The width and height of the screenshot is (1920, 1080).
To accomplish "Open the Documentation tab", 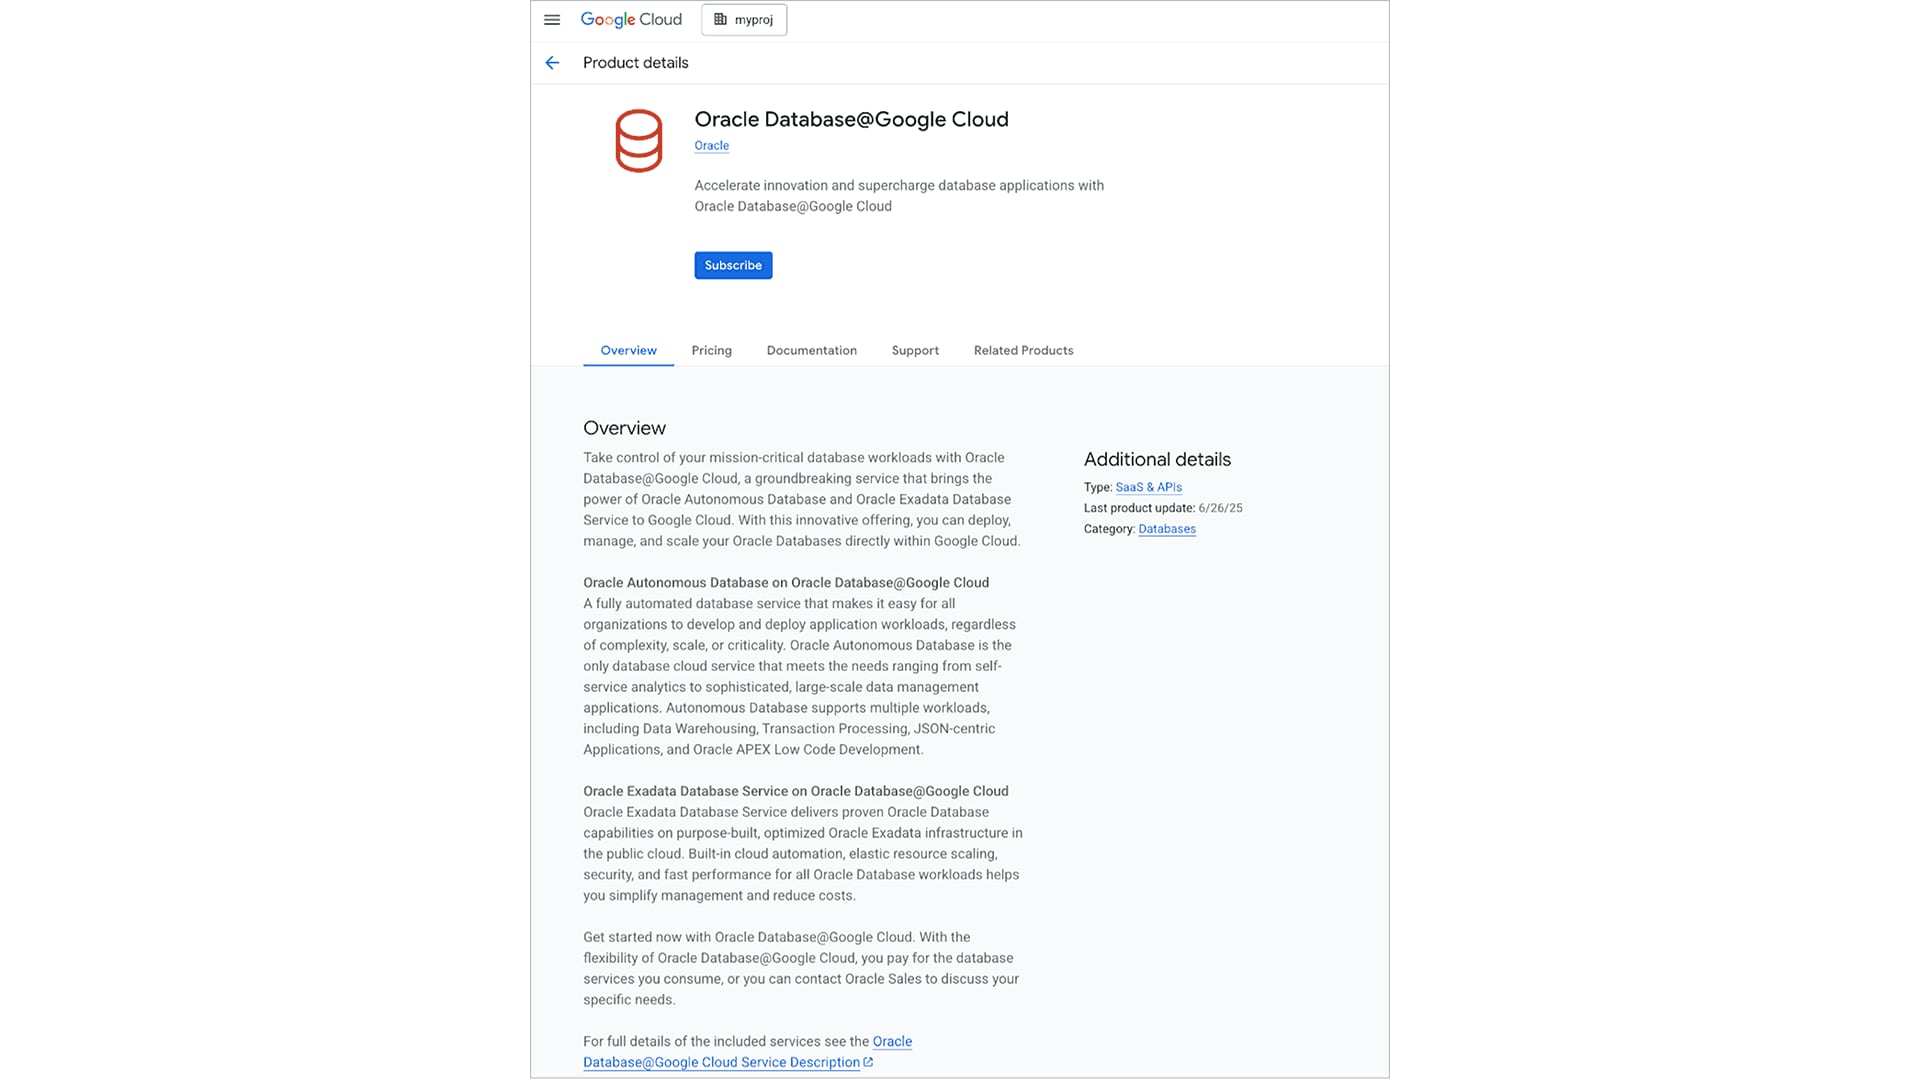I will pyautogui.click(x=811, y=350).
